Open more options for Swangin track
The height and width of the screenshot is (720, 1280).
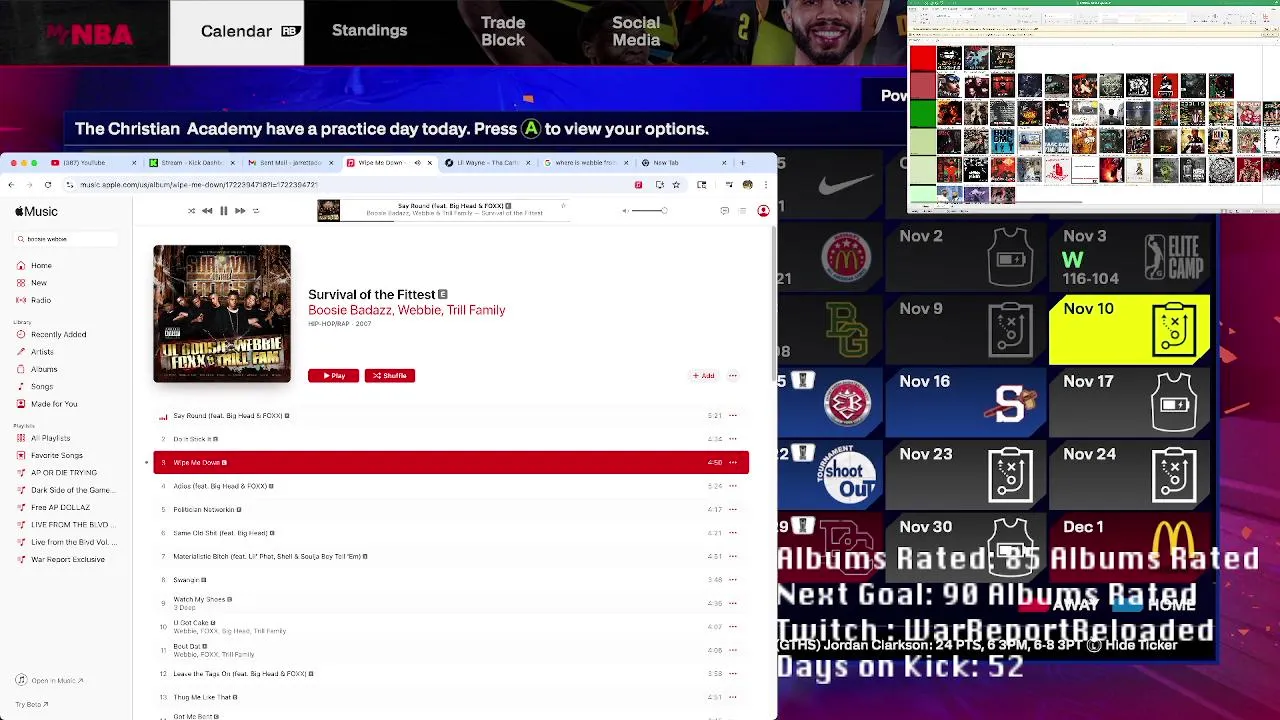pos(733,580)
